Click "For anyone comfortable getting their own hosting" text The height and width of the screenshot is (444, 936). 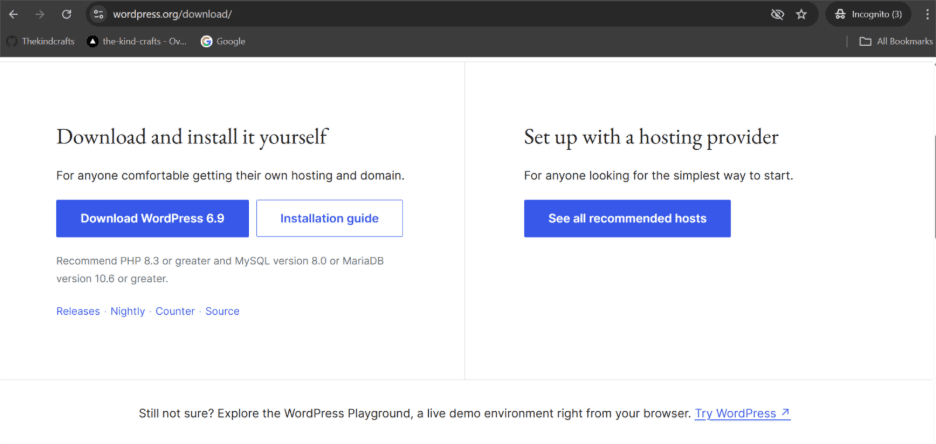coord(230,176)
